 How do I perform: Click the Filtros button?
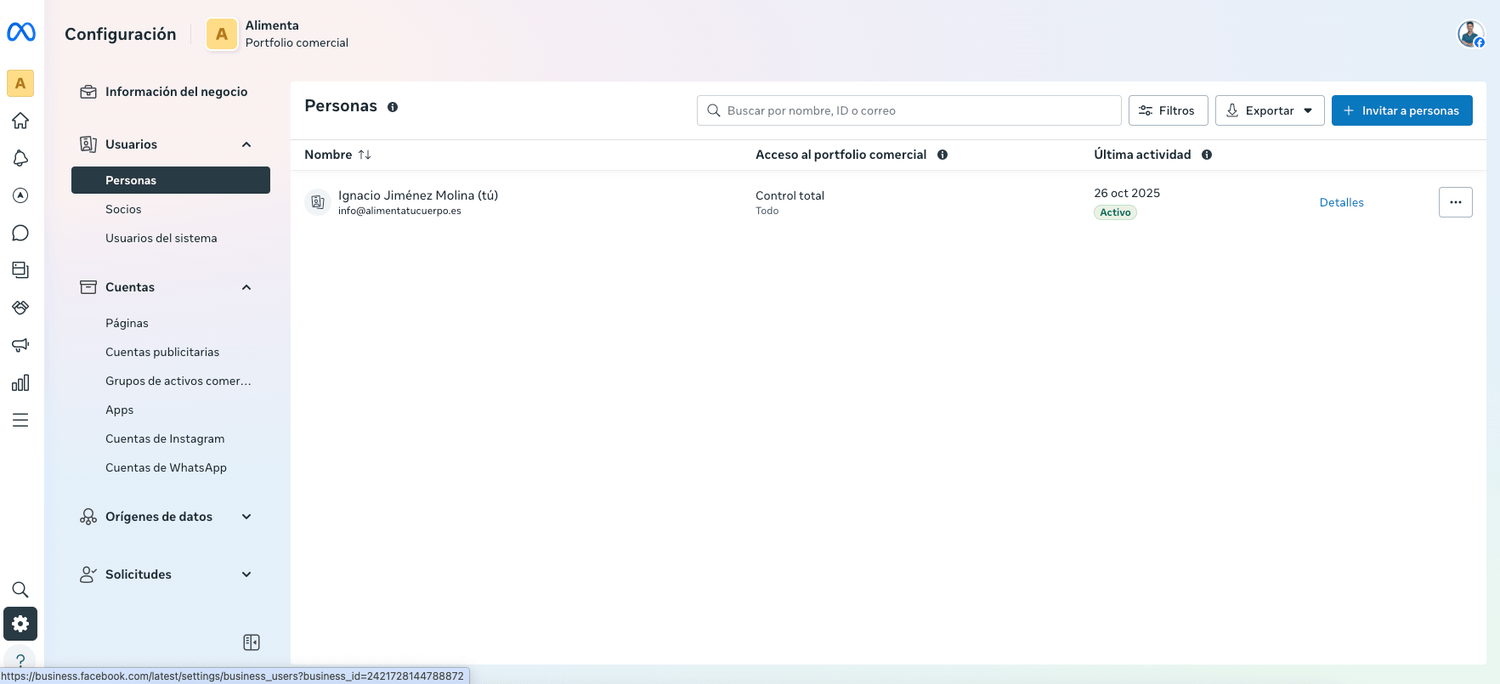[x=1168, y=111]
